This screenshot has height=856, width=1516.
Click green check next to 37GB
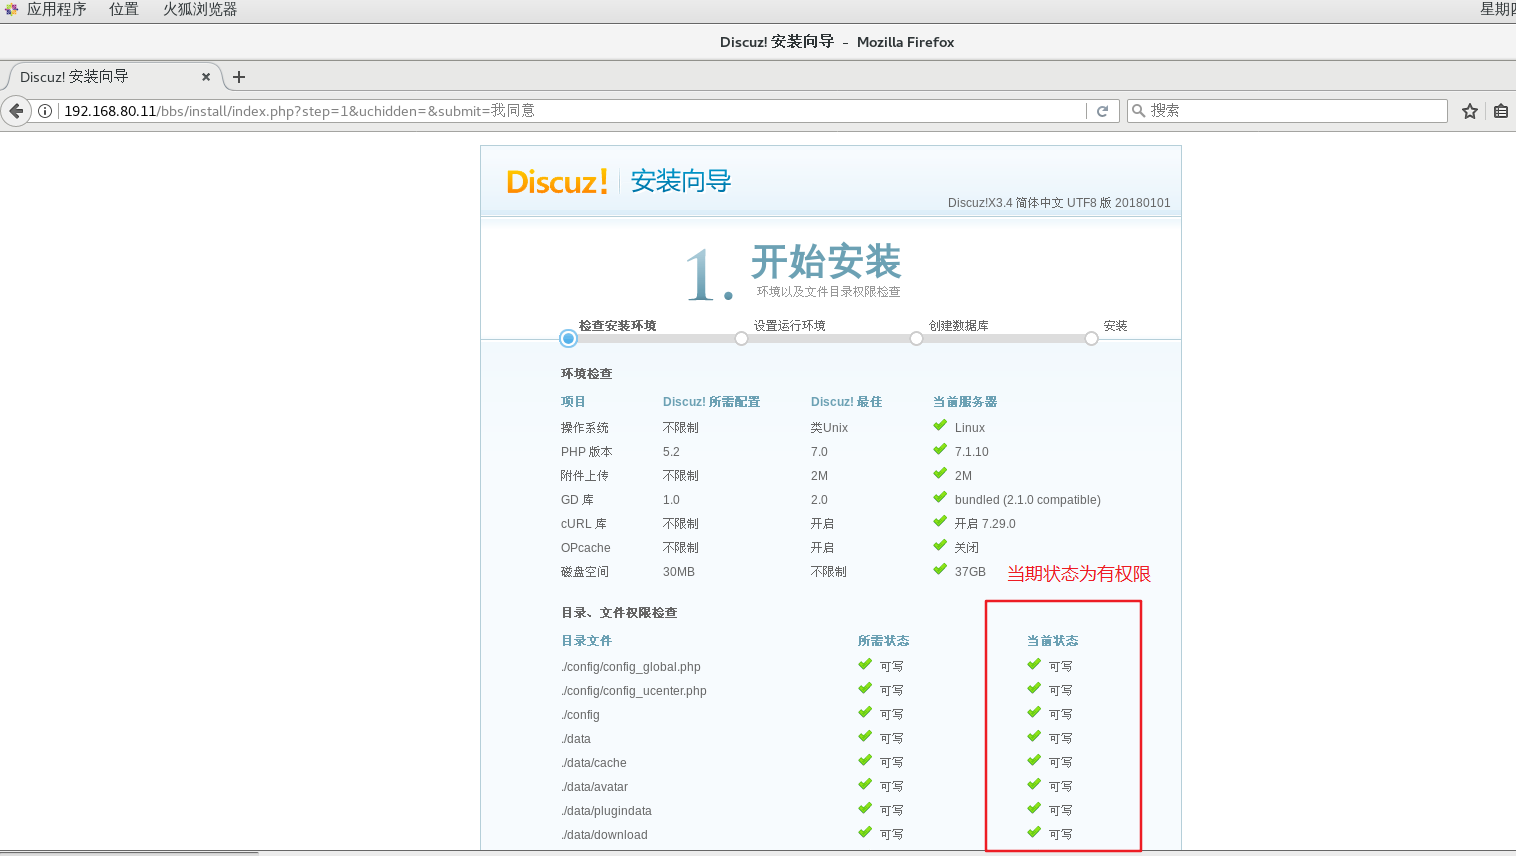940,570
